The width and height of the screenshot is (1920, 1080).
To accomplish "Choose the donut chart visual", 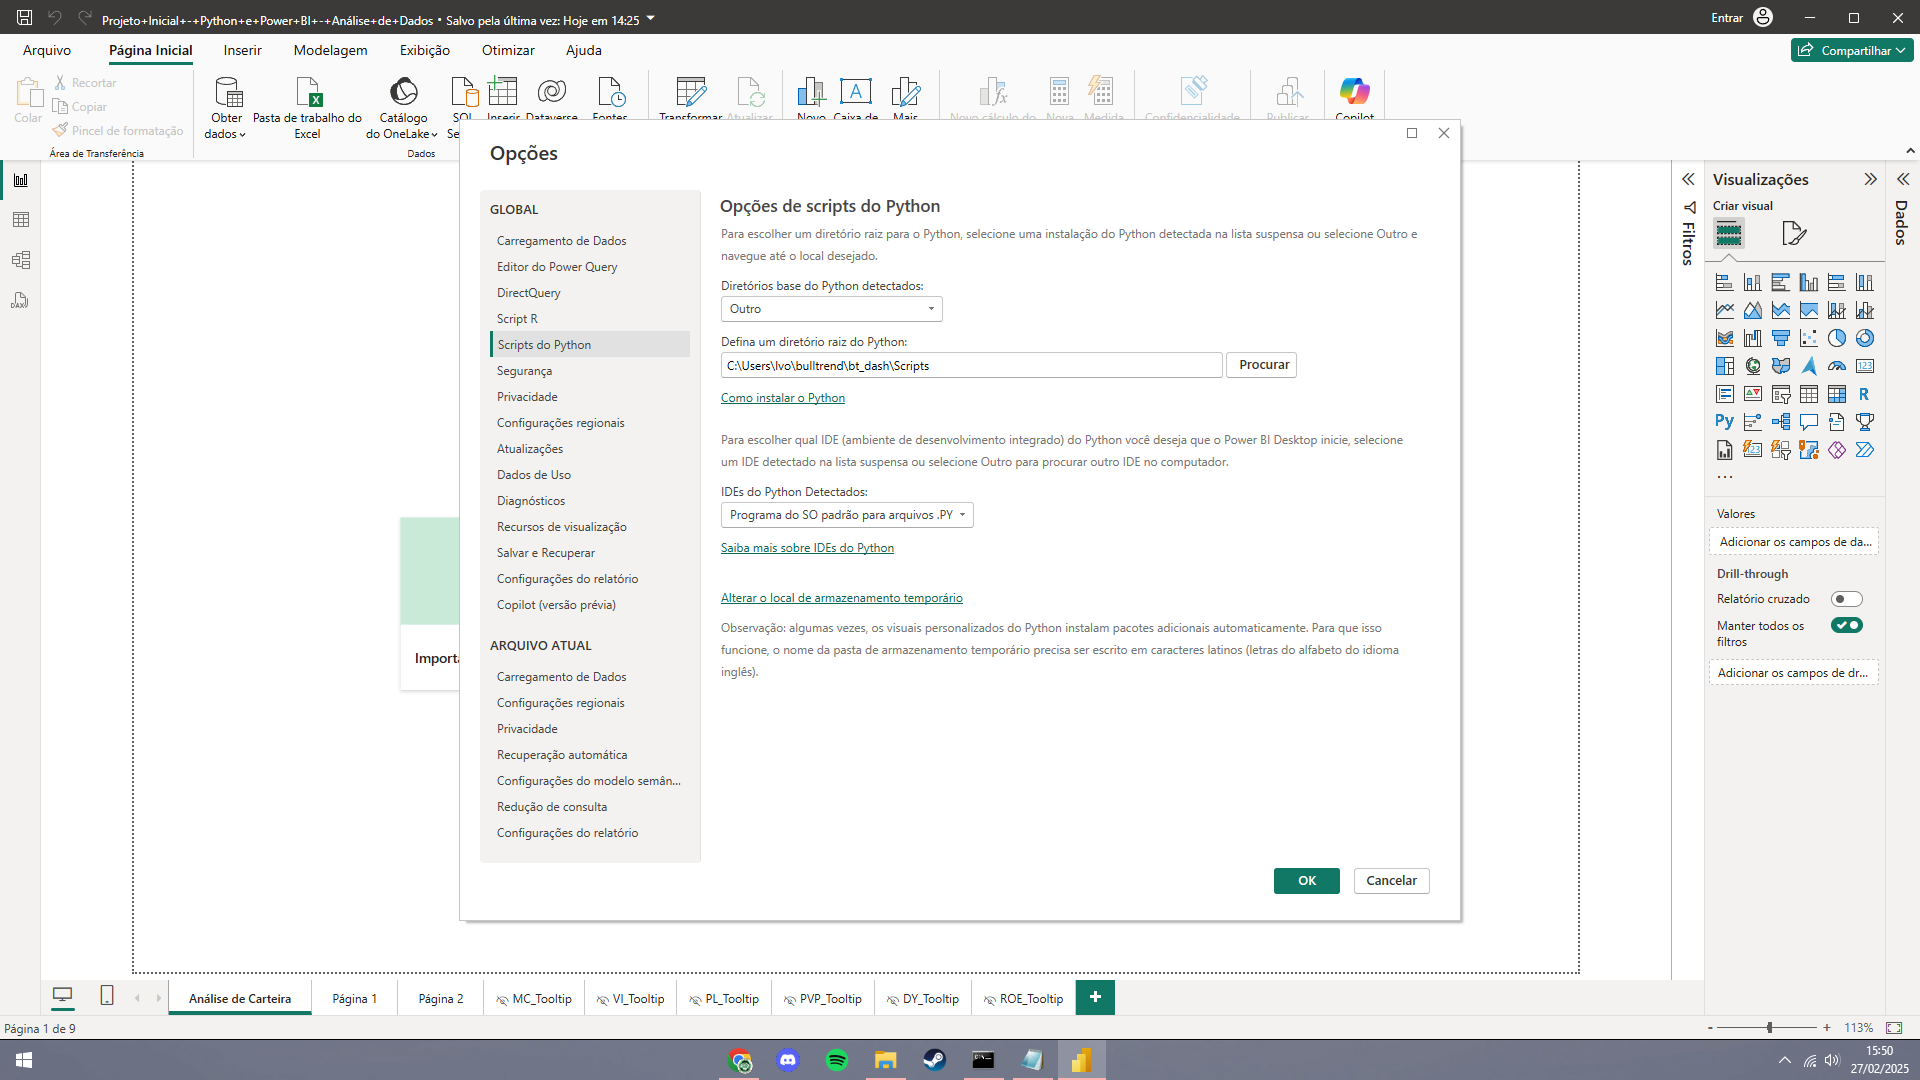I will pyautogui.click(x=1864, y=338).
